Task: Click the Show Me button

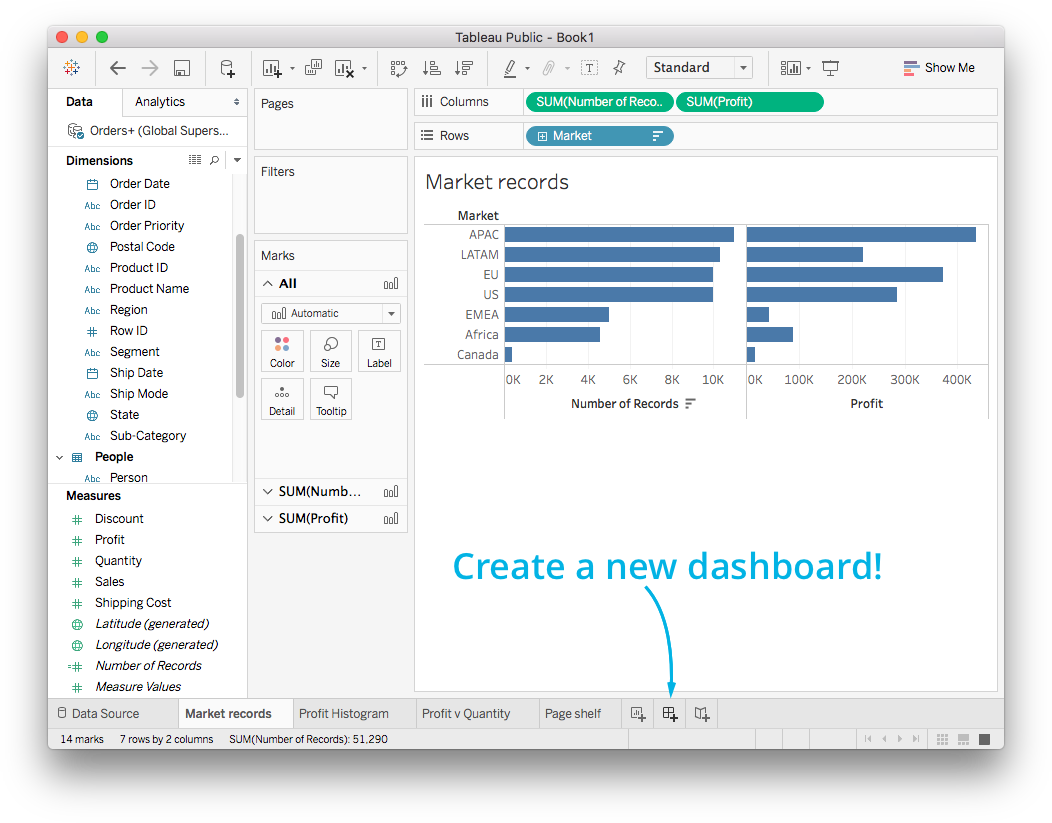Action: click(x=938, y=68)
